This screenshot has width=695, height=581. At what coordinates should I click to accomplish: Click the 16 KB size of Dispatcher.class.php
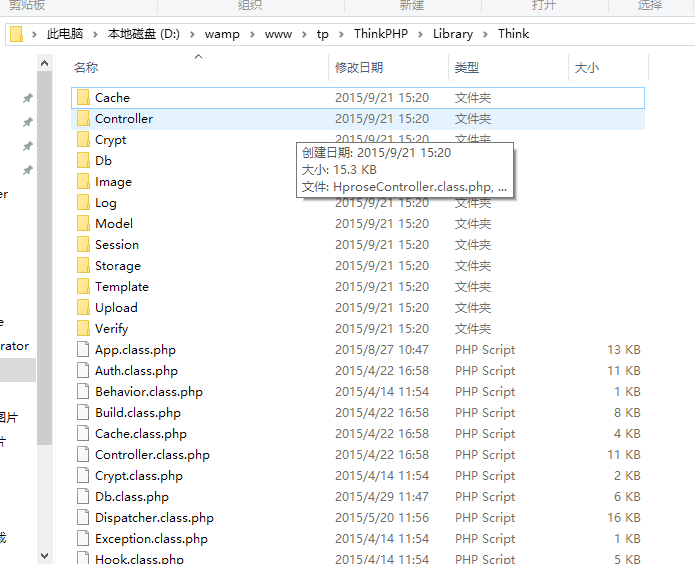pos(624,518)
